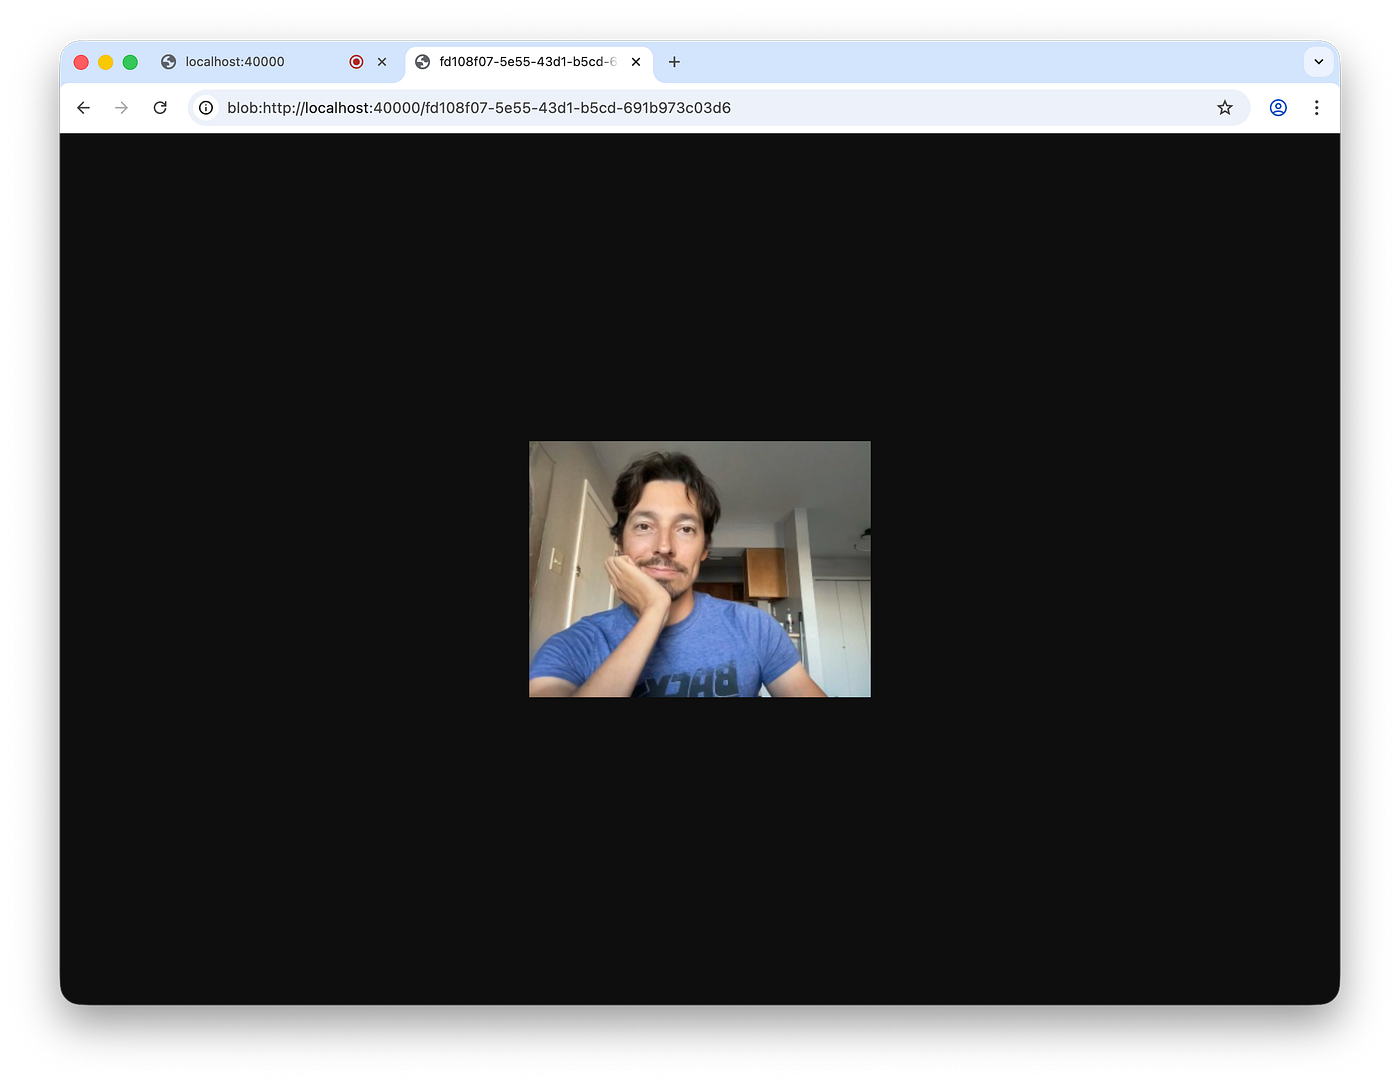Image resolution: width=1400 pixels, height=1084 pixels.
Task: Minimize the Chrome window with yellow button
Action: [106, 62]
